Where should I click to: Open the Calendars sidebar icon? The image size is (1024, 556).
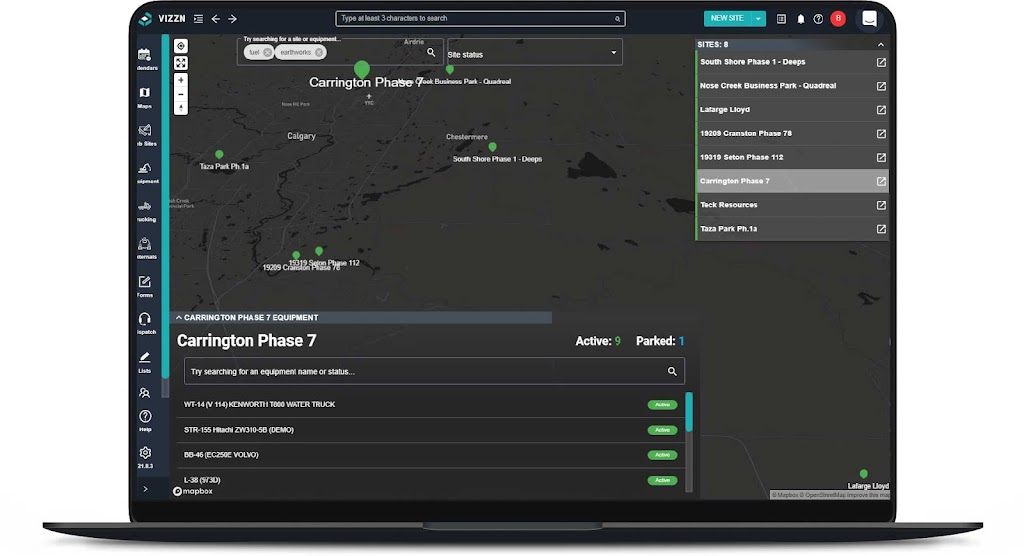click(x=145, y=56)
